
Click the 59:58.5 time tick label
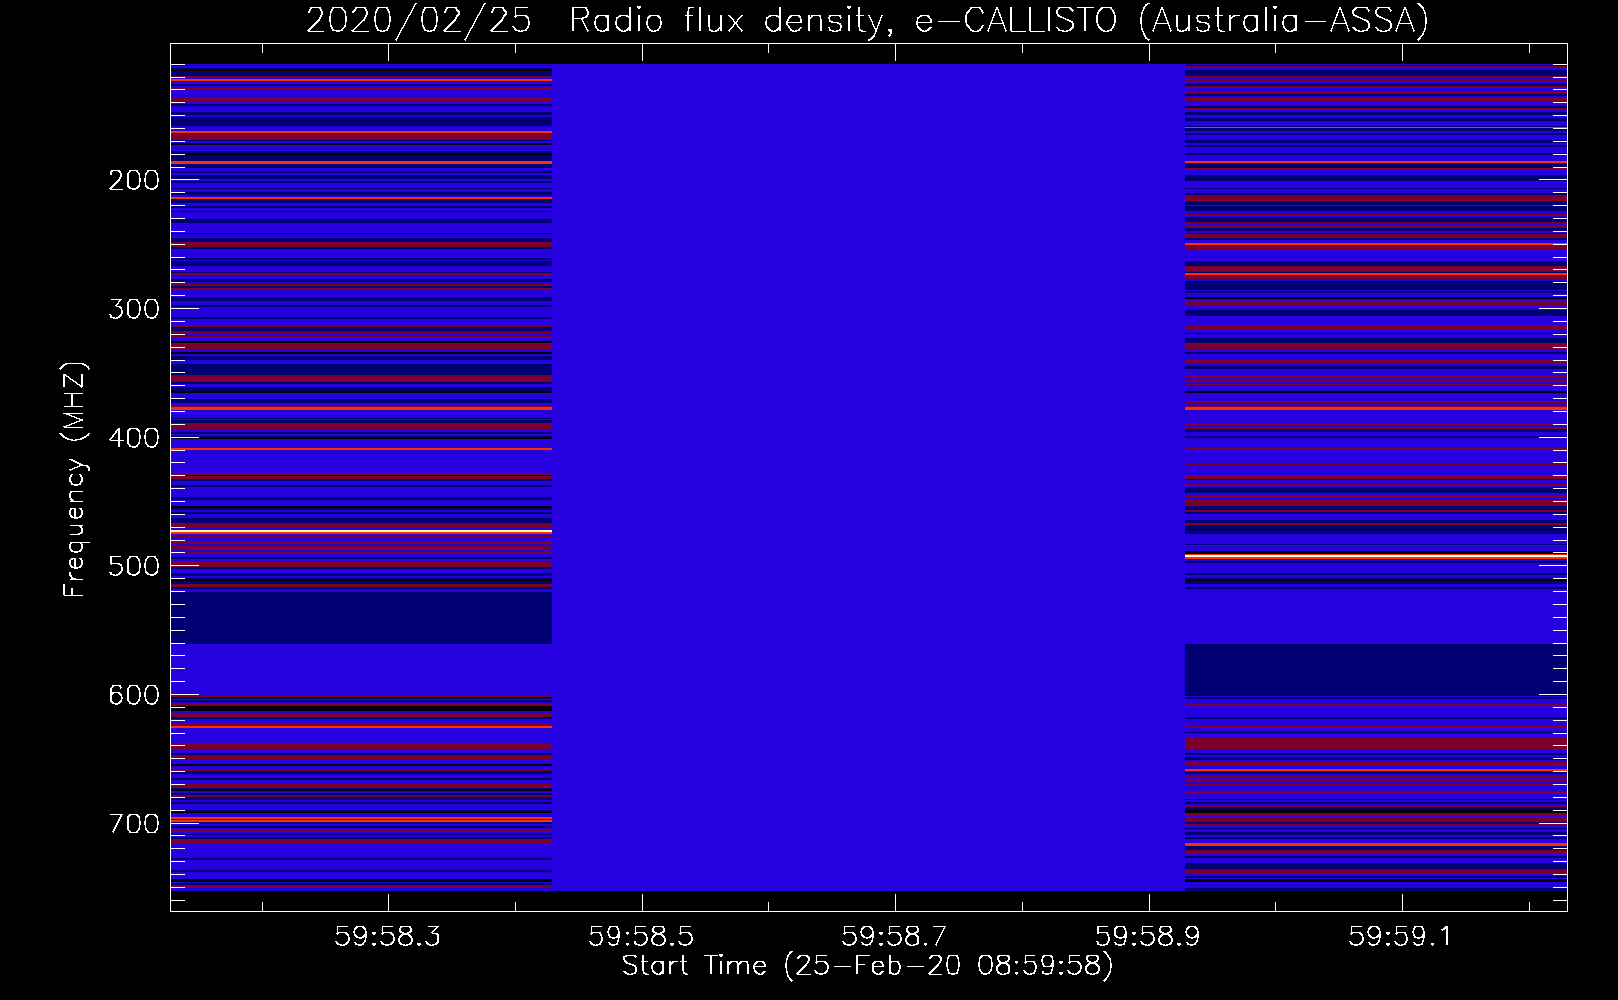641,936
